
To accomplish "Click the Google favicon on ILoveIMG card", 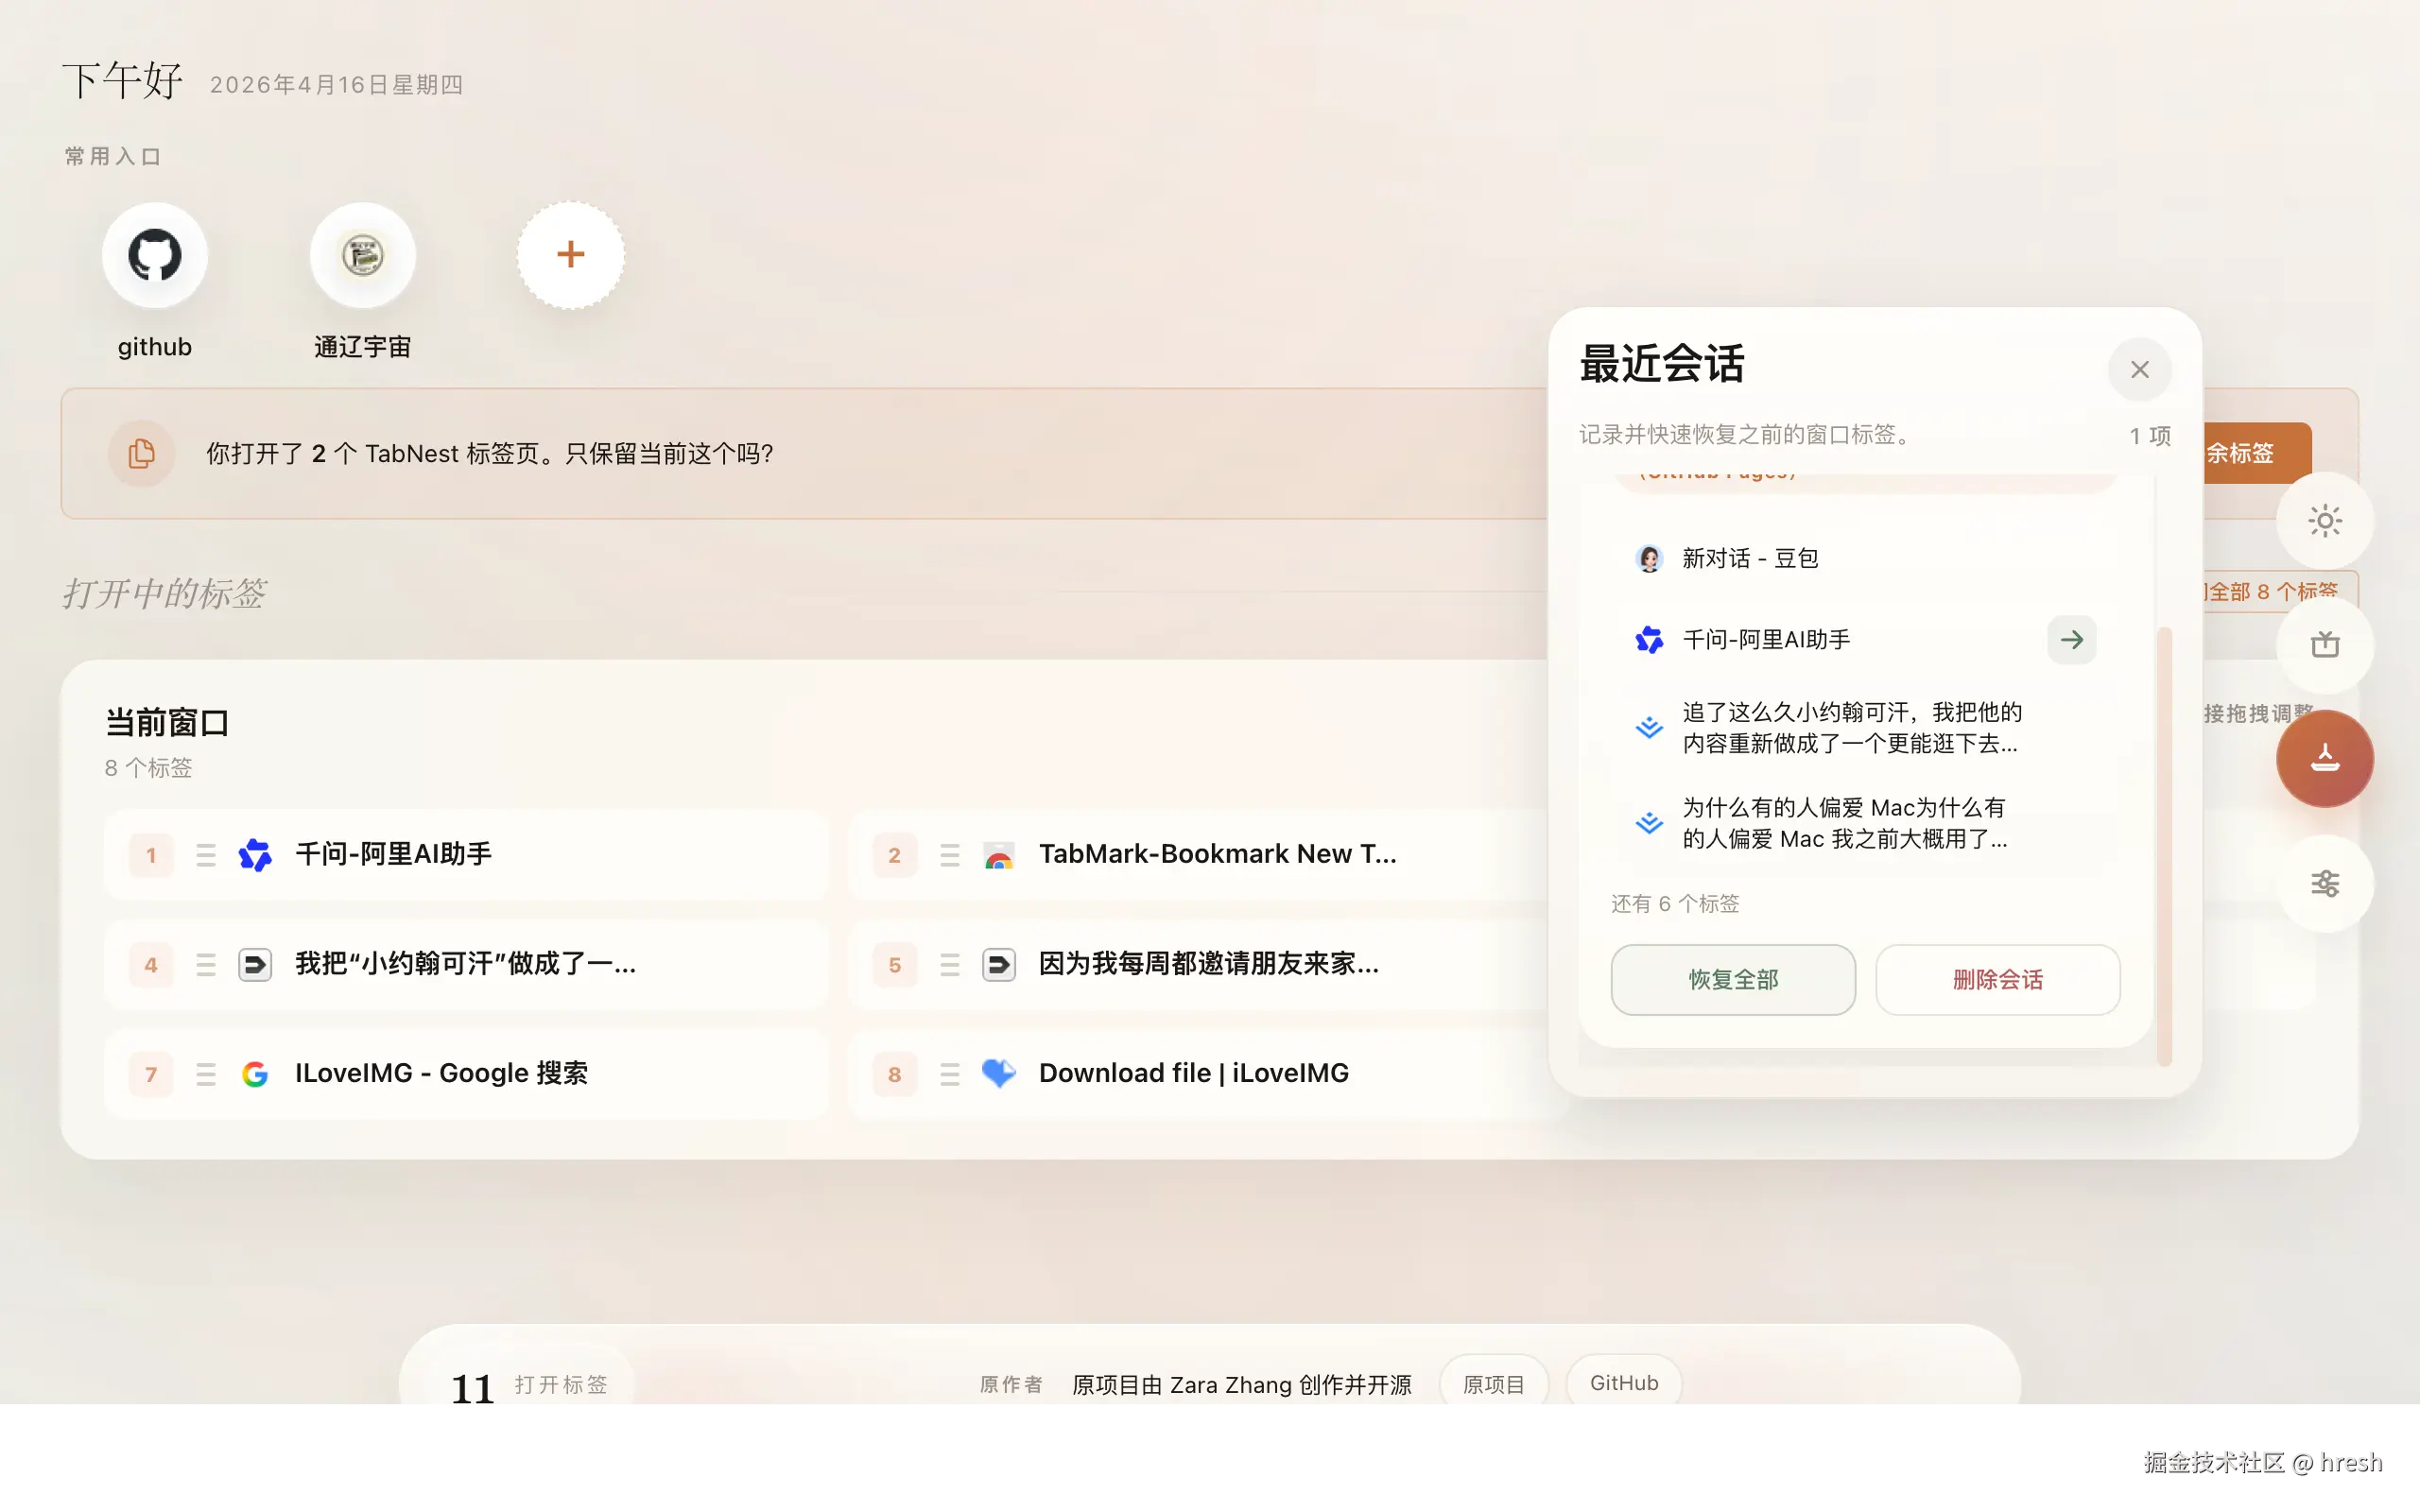I will tap(256, 1073).
